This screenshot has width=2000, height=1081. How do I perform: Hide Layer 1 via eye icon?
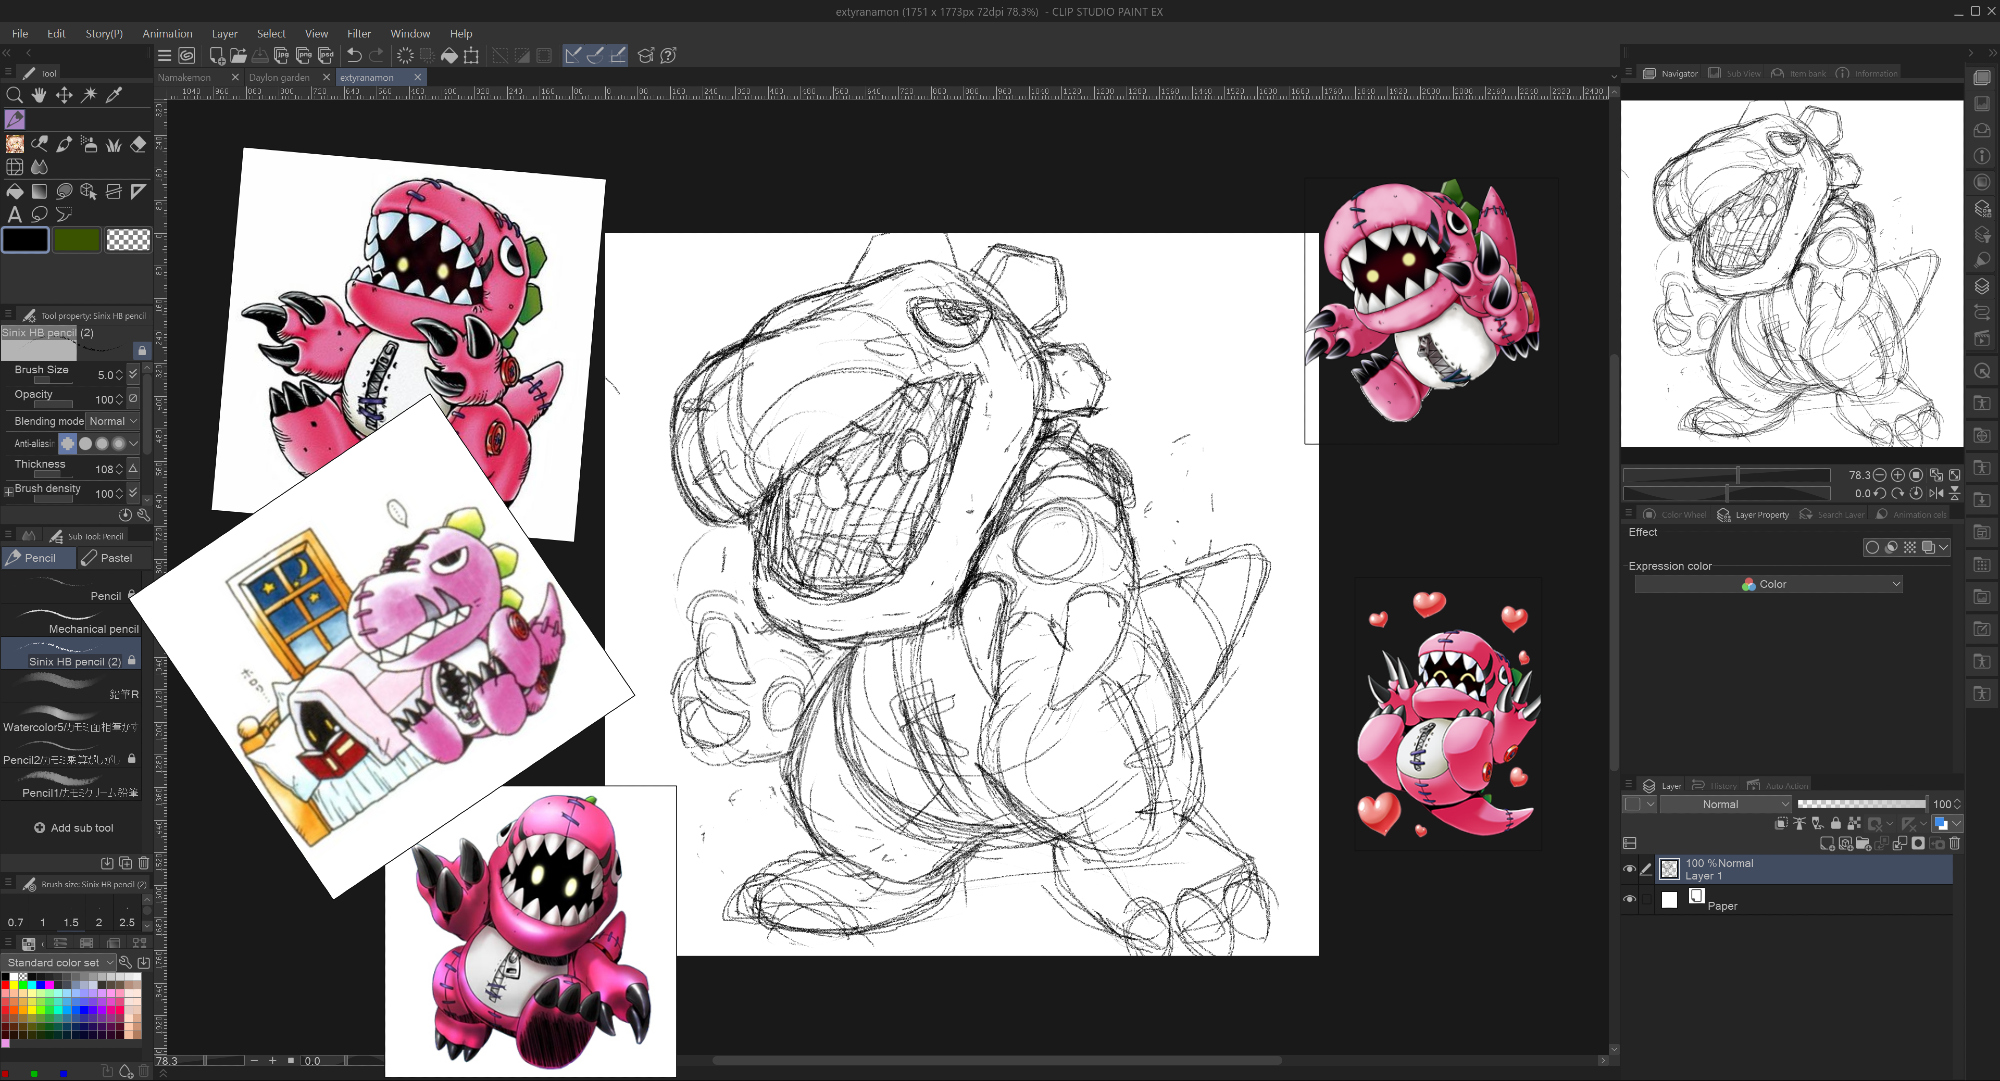[x=1629, y=869]
